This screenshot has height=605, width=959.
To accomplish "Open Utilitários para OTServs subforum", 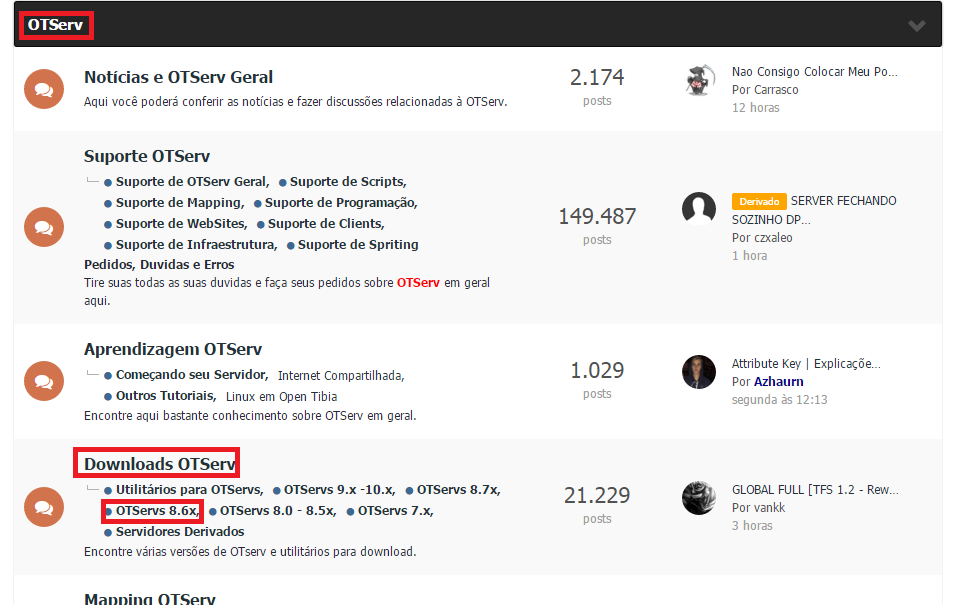I will [x=189, y=490].
